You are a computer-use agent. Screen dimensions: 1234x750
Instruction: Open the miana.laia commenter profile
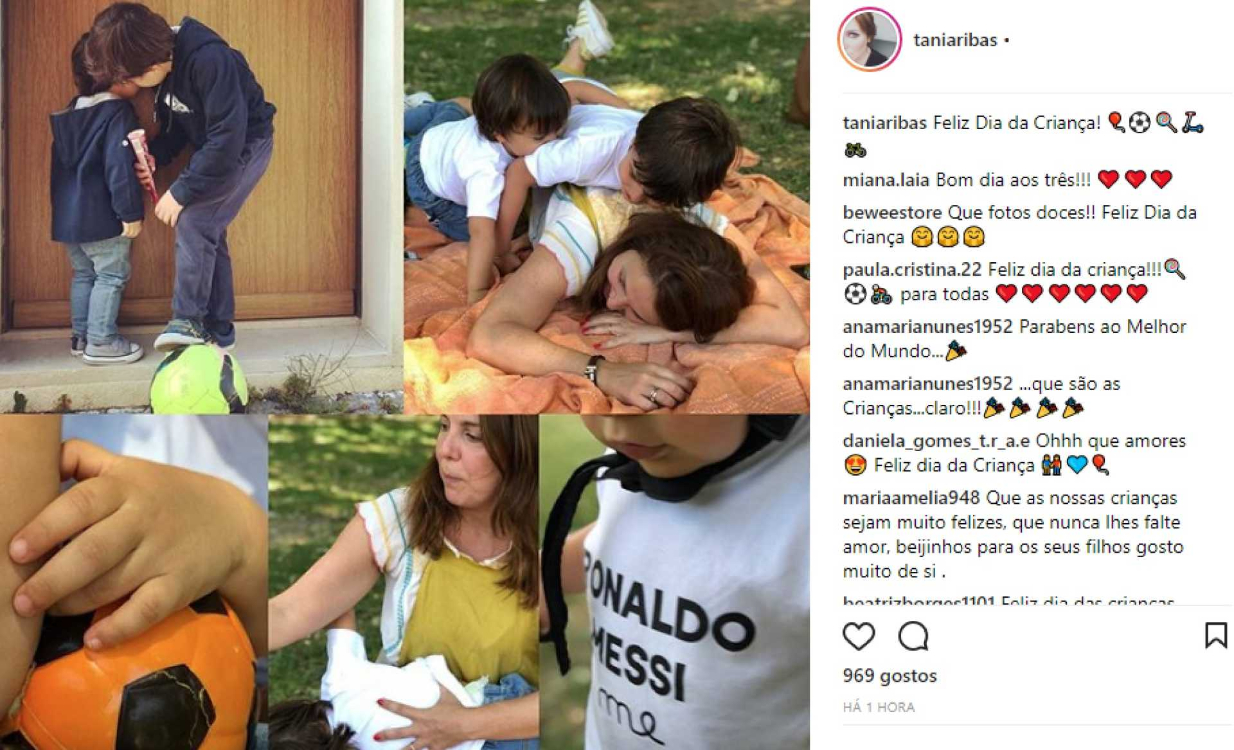click(887, 180)
